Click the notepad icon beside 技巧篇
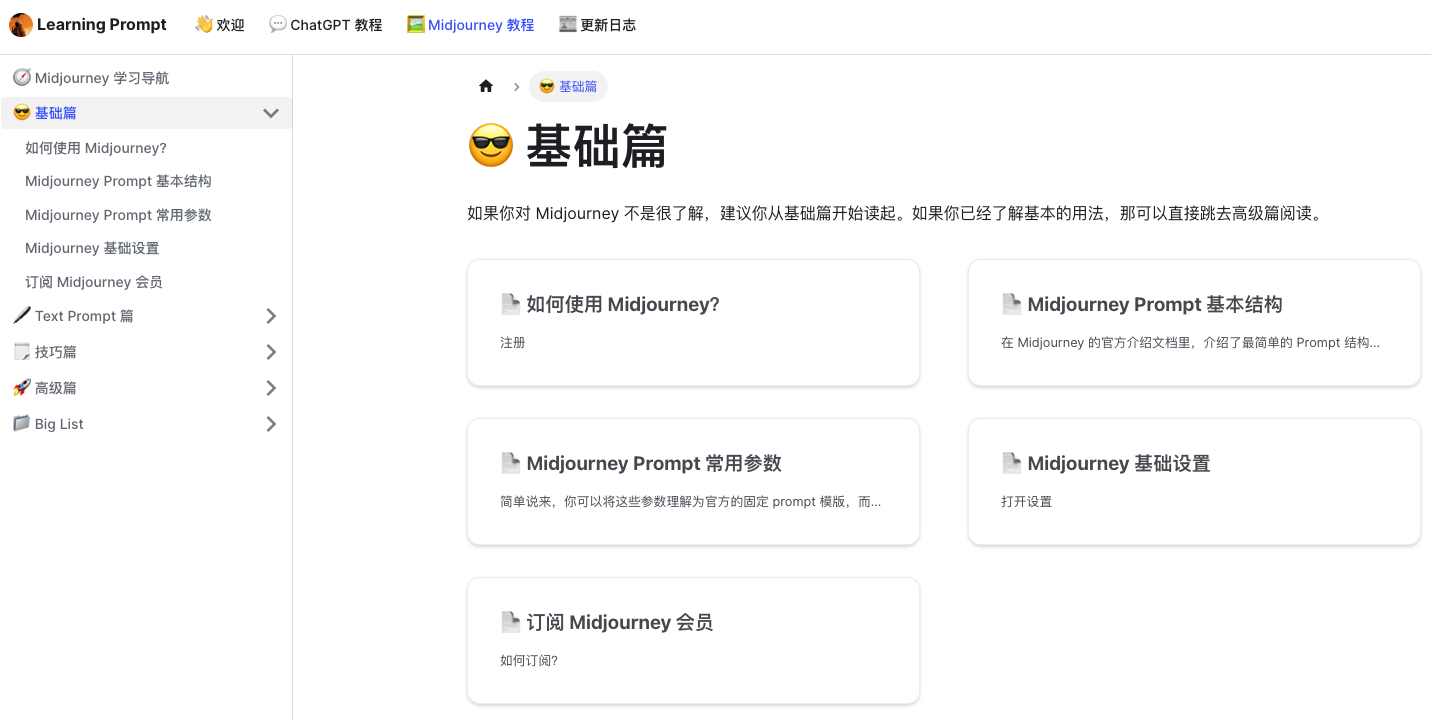 click(22, 351)
